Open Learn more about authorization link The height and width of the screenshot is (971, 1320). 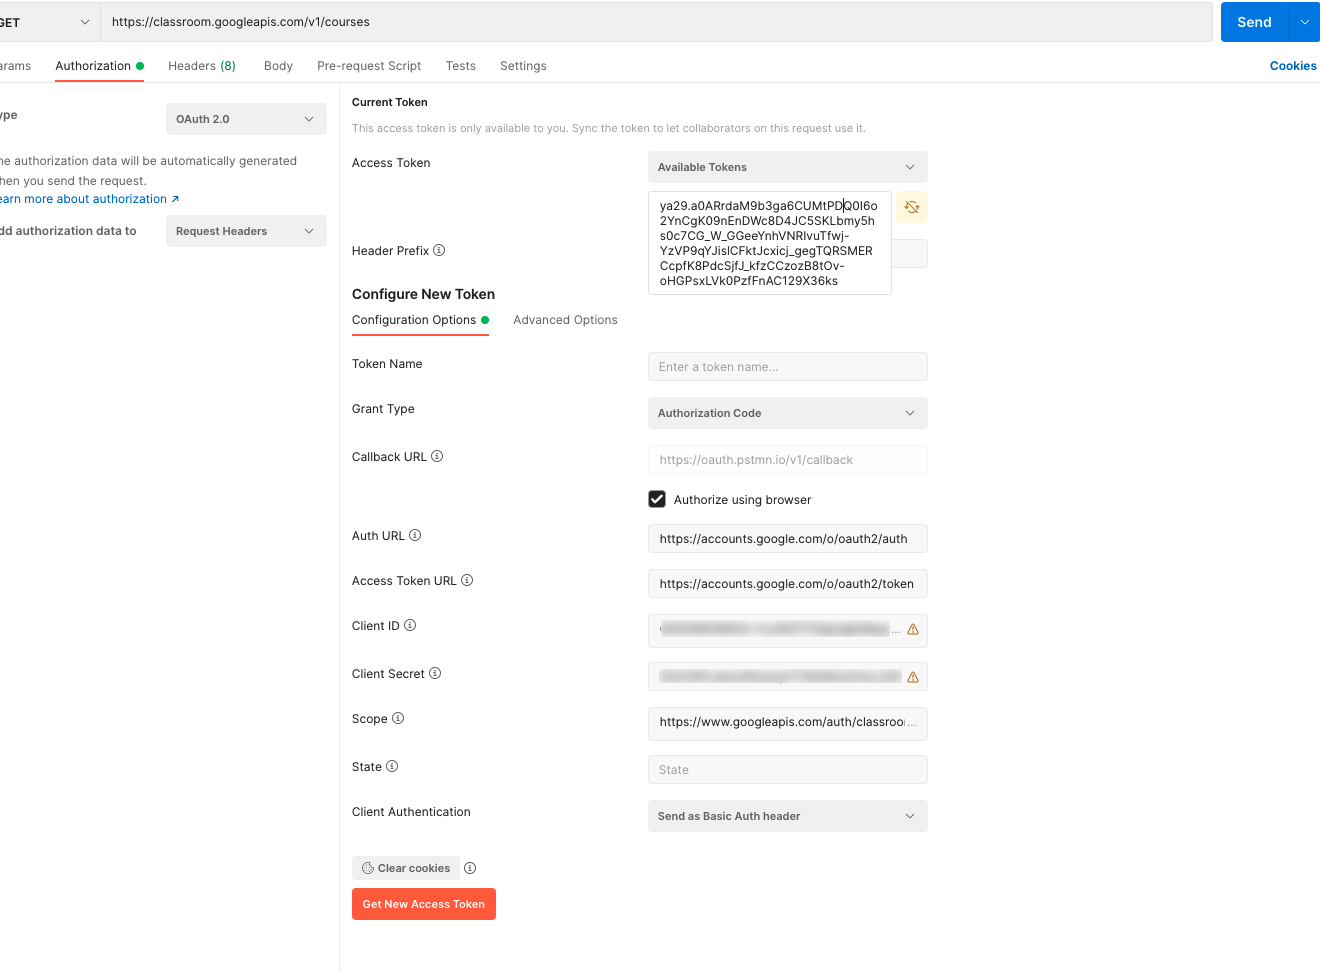pyautogui.click(x=90, y=199)
